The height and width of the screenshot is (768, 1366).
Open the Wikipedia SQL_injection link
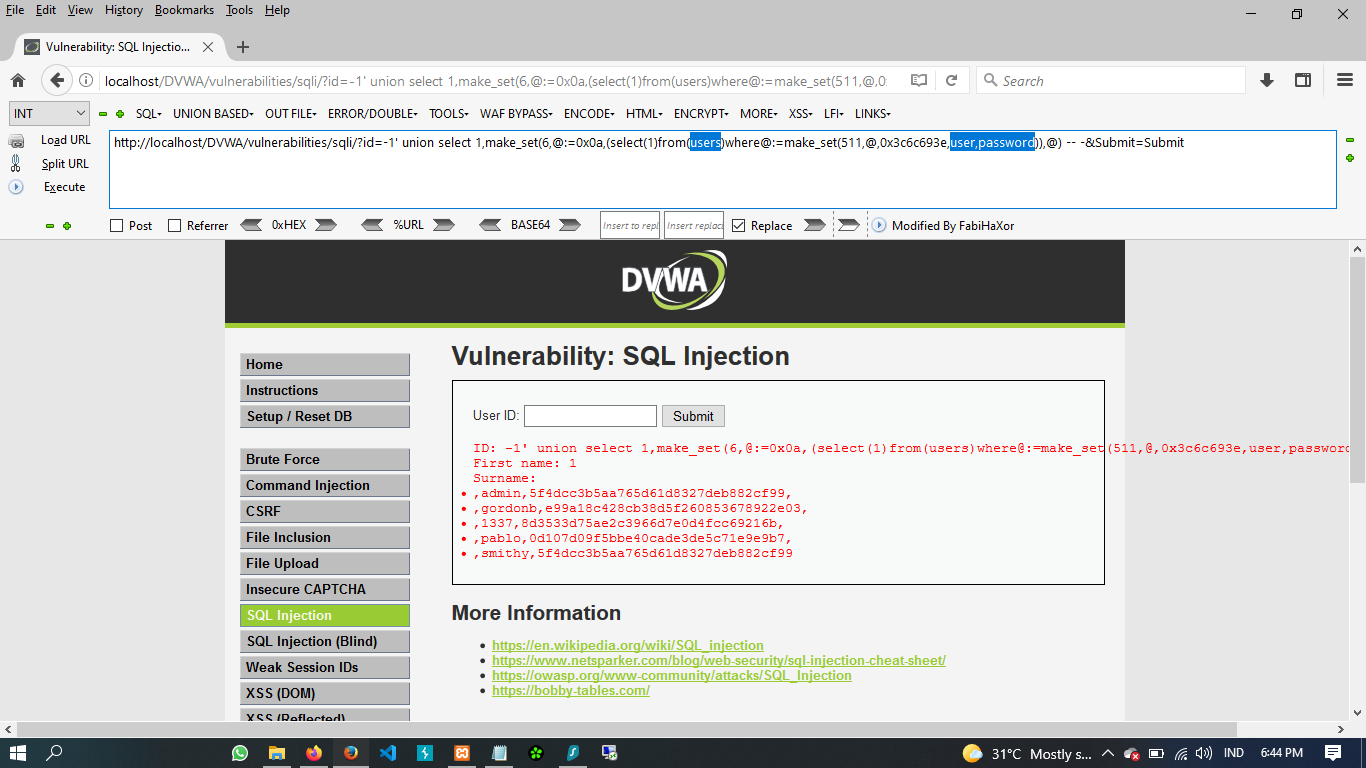(x=627, y=645)
